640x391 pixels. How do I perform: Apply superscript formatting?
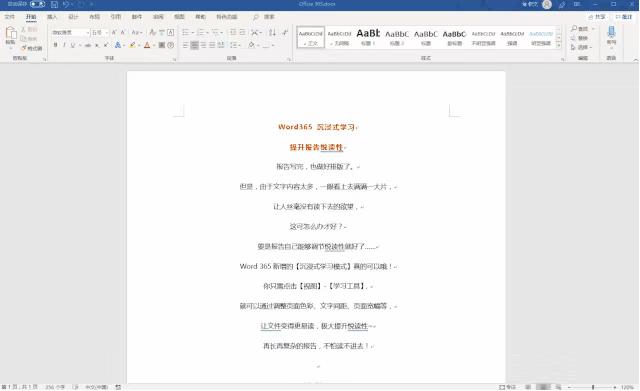point(106,45)
